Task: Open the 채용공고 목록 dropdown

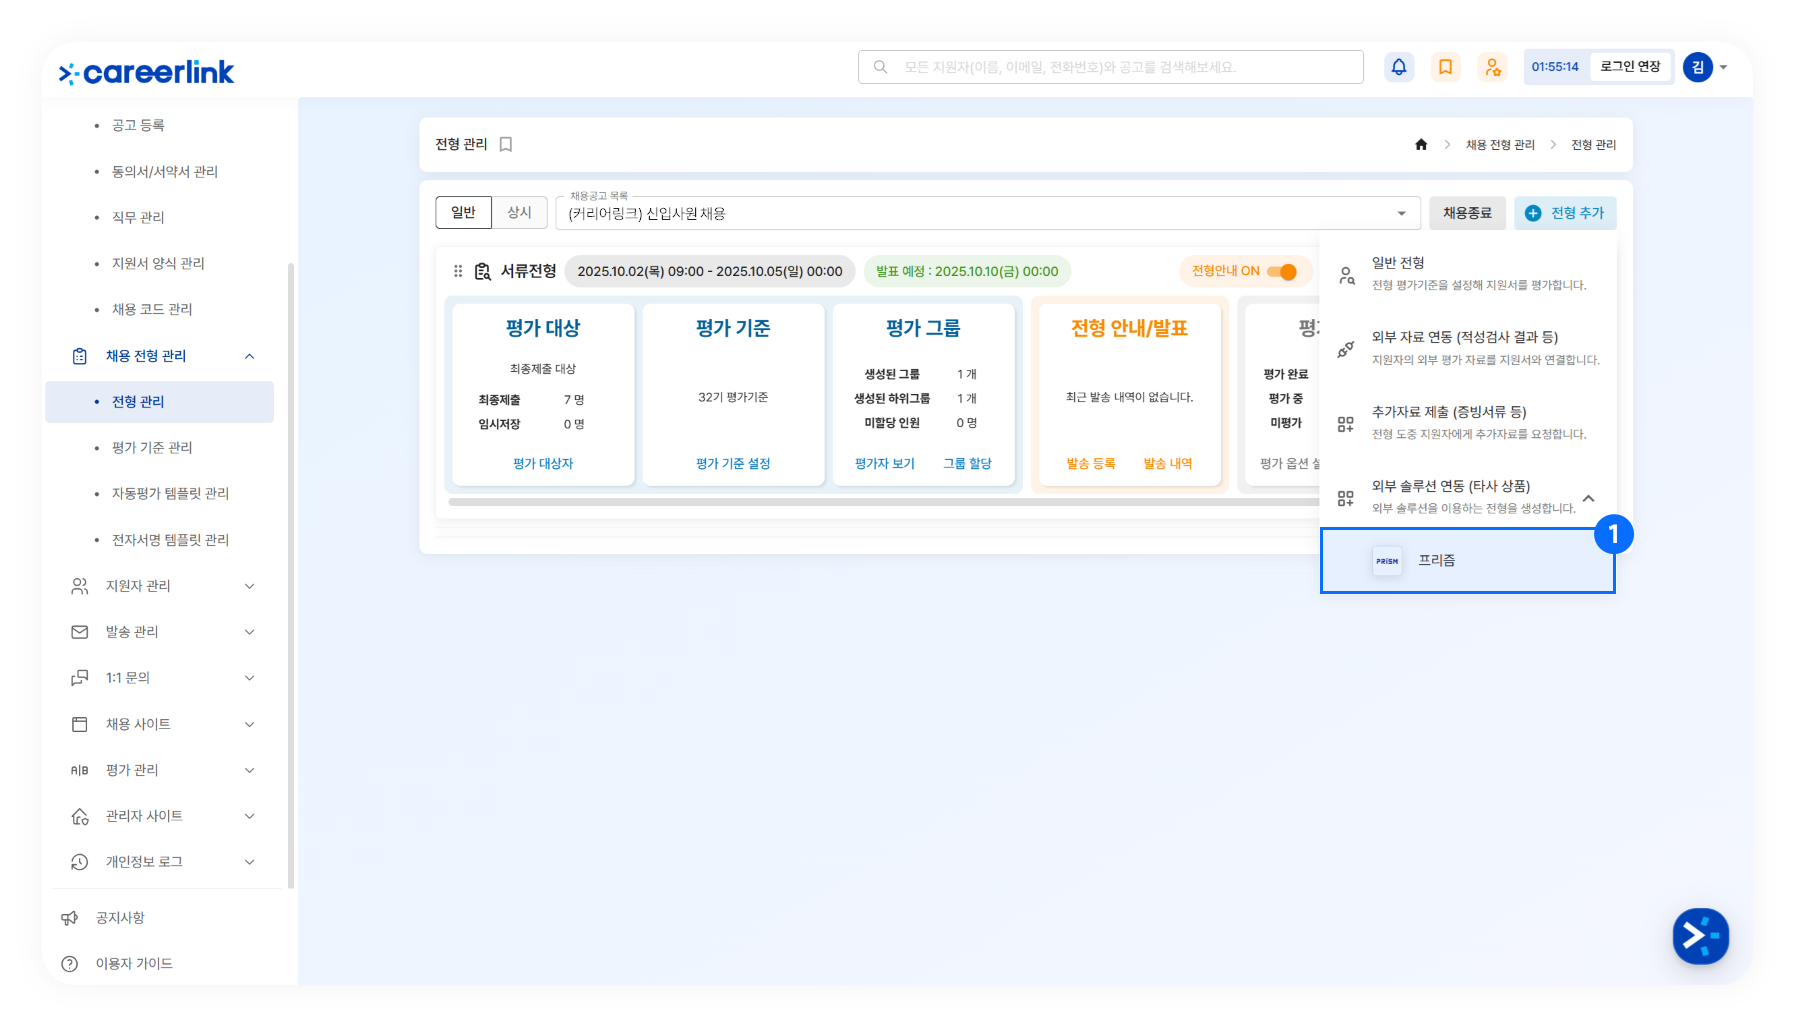Action: 988,213
